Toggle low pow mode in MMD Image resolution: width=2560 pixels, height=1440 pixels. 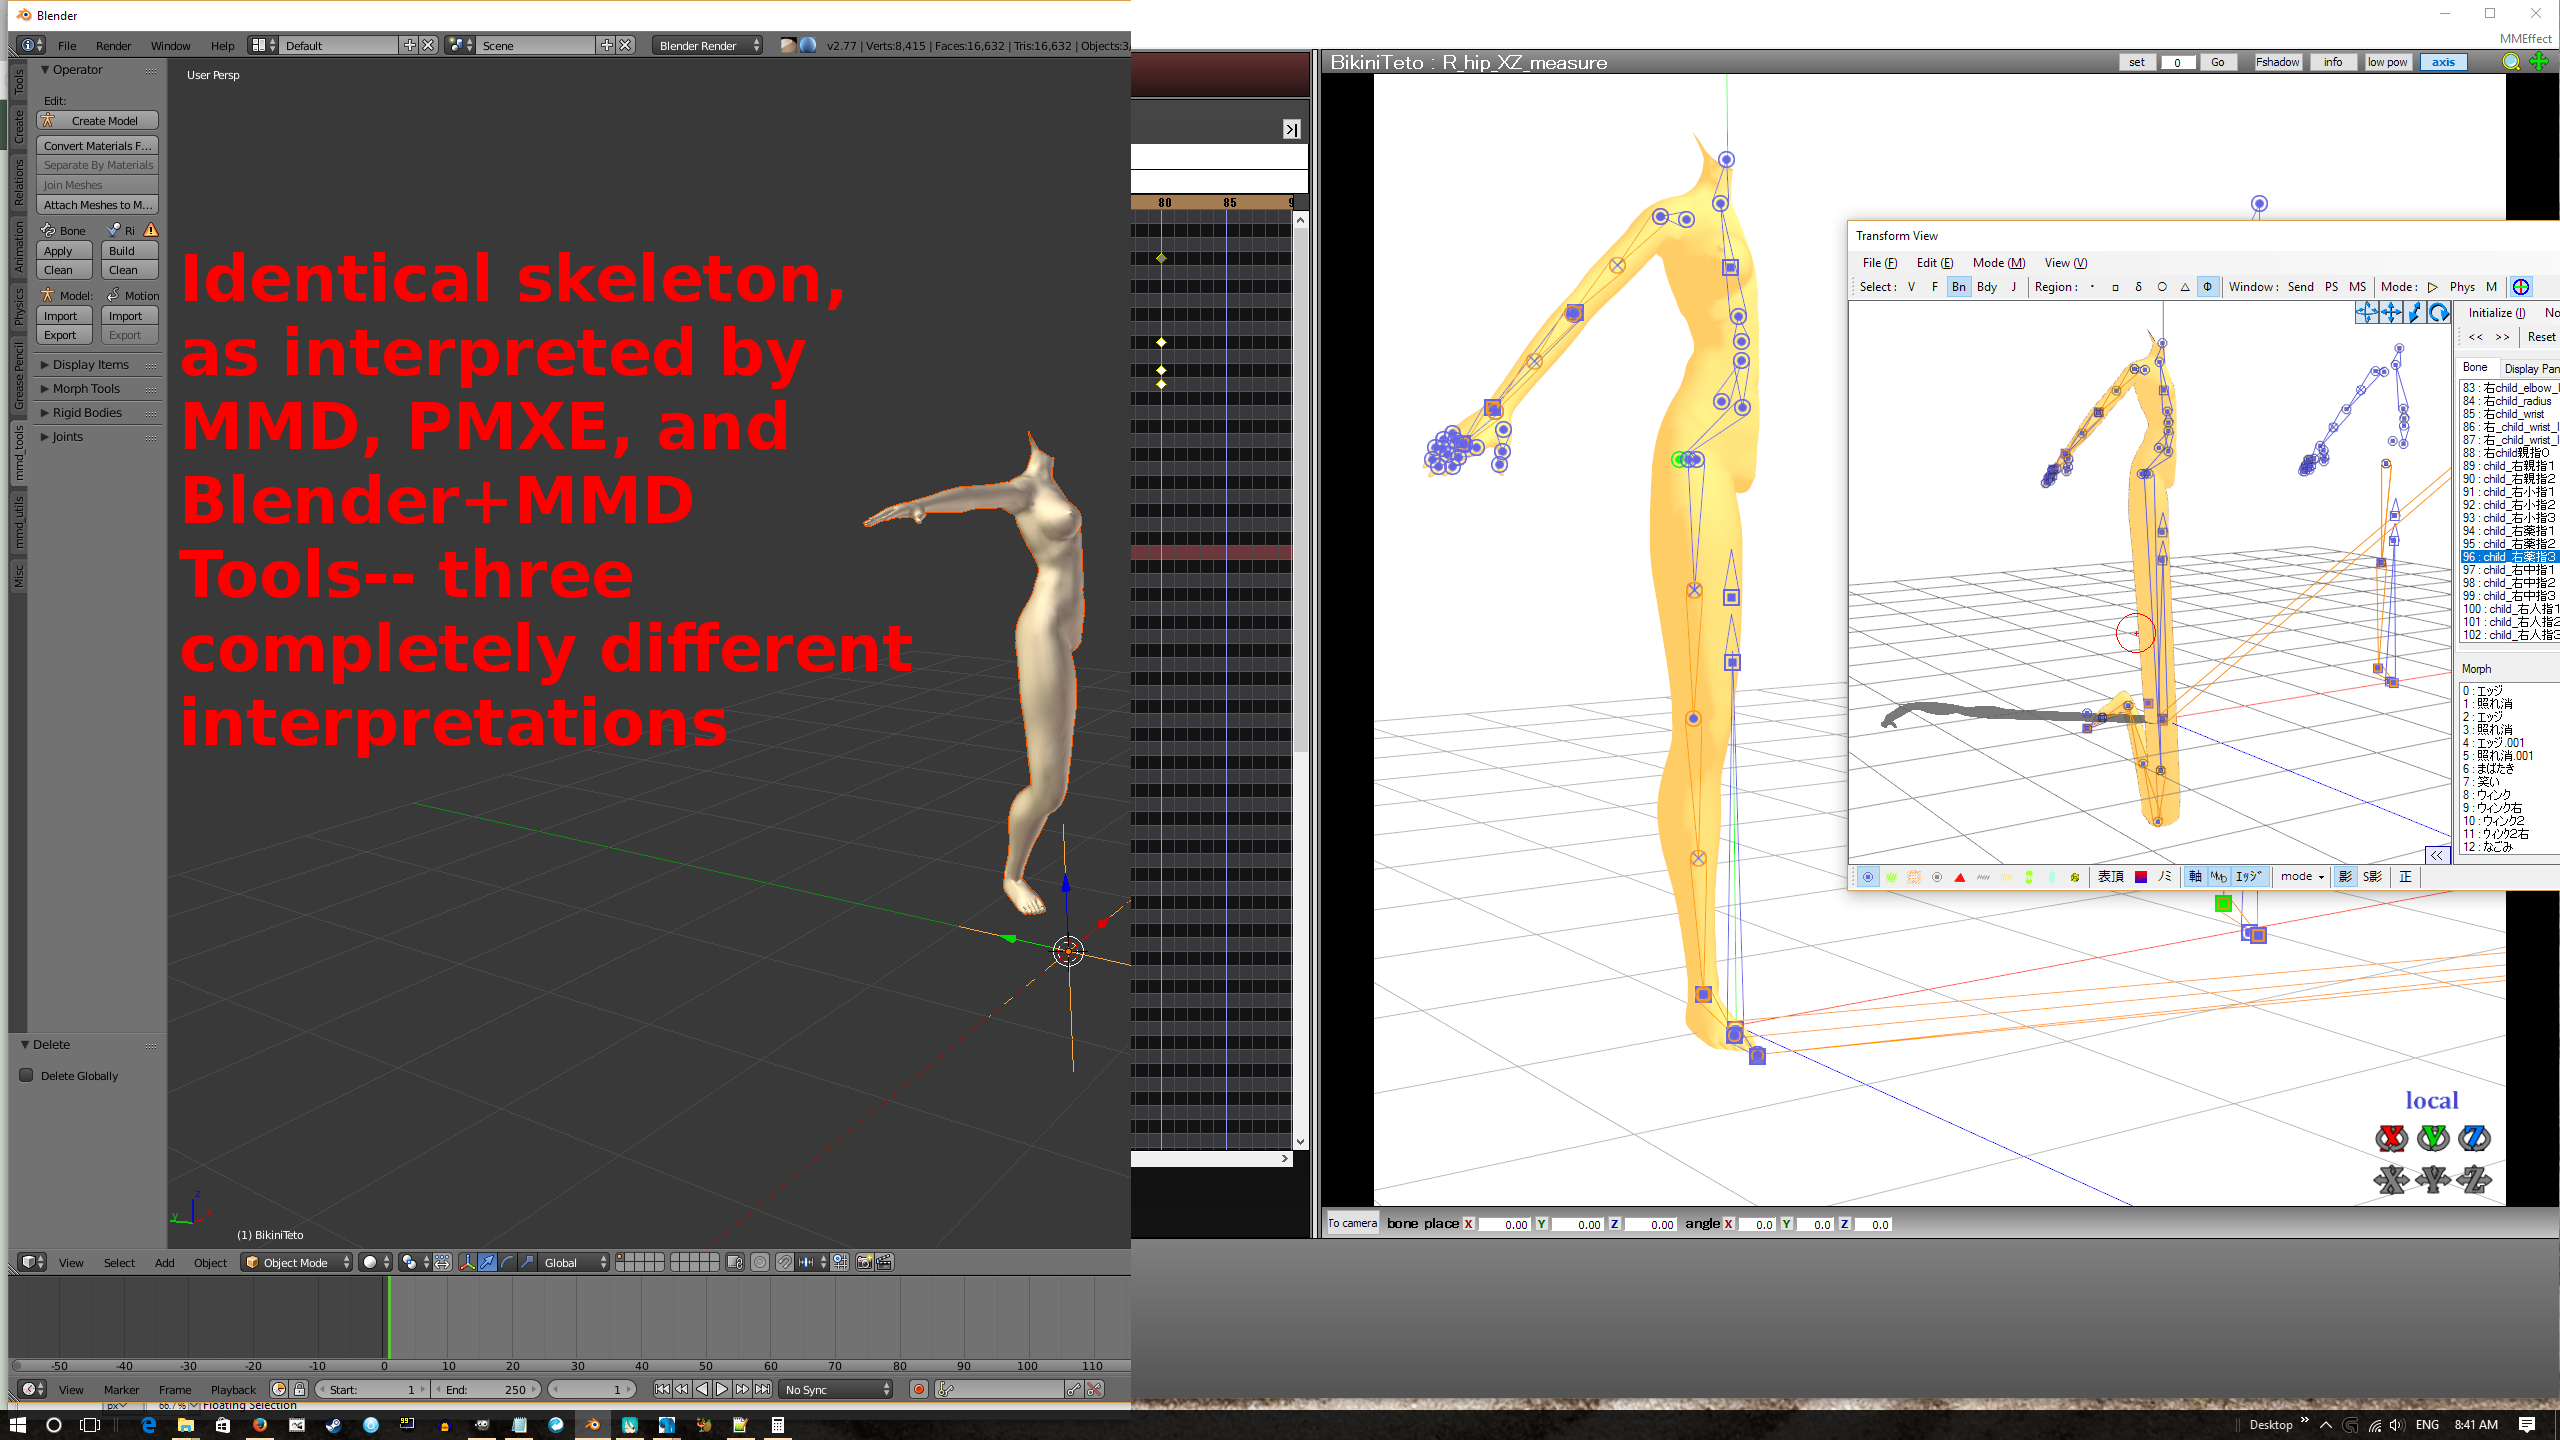(2387, 62)
